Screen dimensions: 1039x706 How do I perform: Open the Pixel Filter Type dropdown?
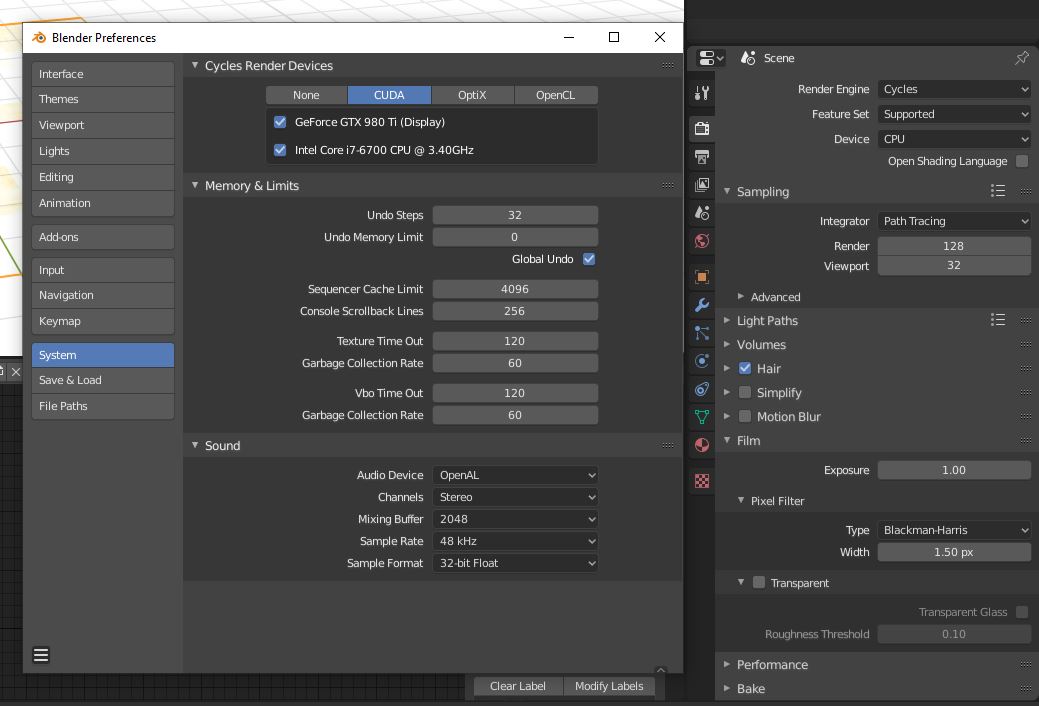954,530
